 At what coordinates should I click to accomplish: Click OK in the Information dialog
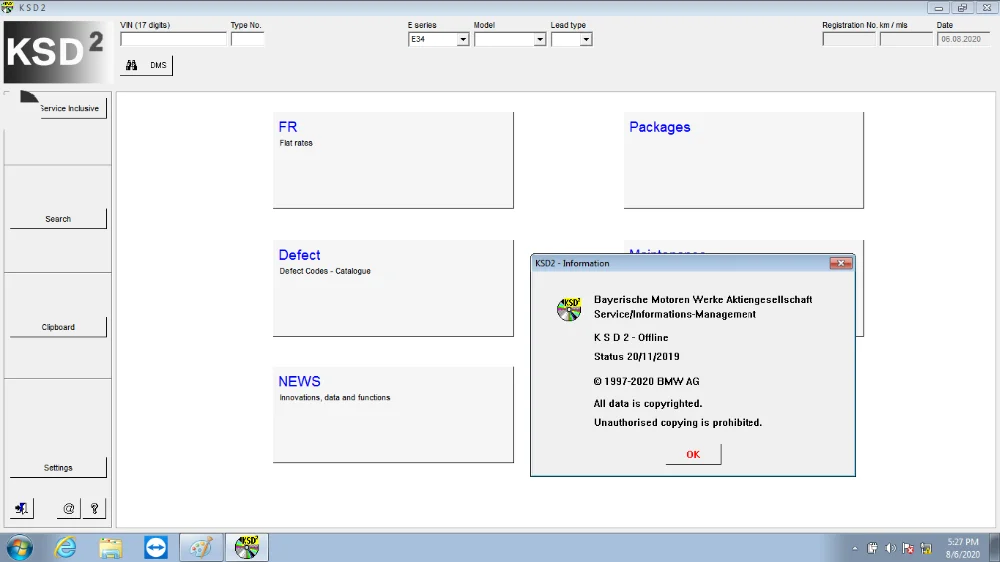tap(693, 454)
